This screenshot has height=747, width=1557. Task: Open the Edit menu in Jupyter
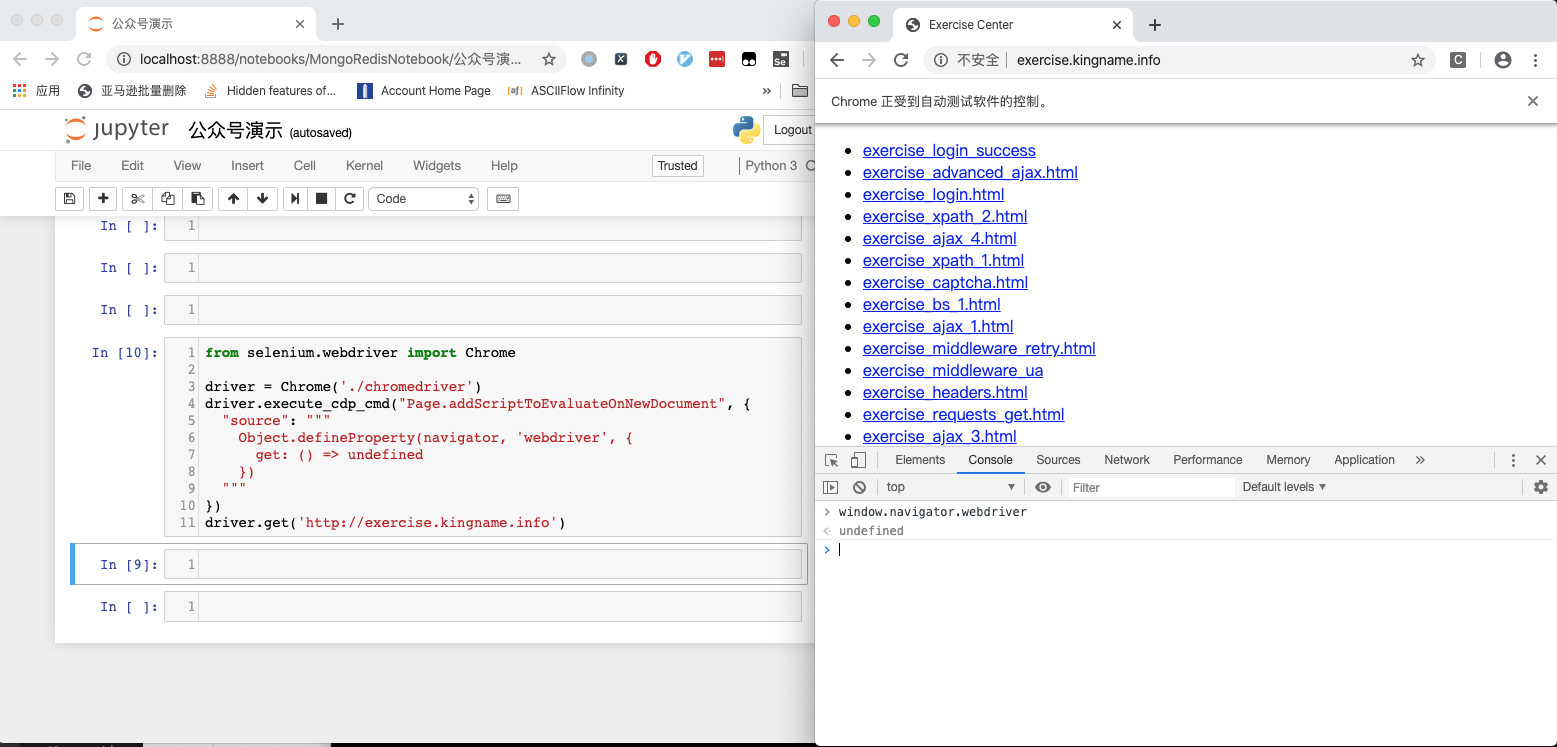click(x=132, y=166)
